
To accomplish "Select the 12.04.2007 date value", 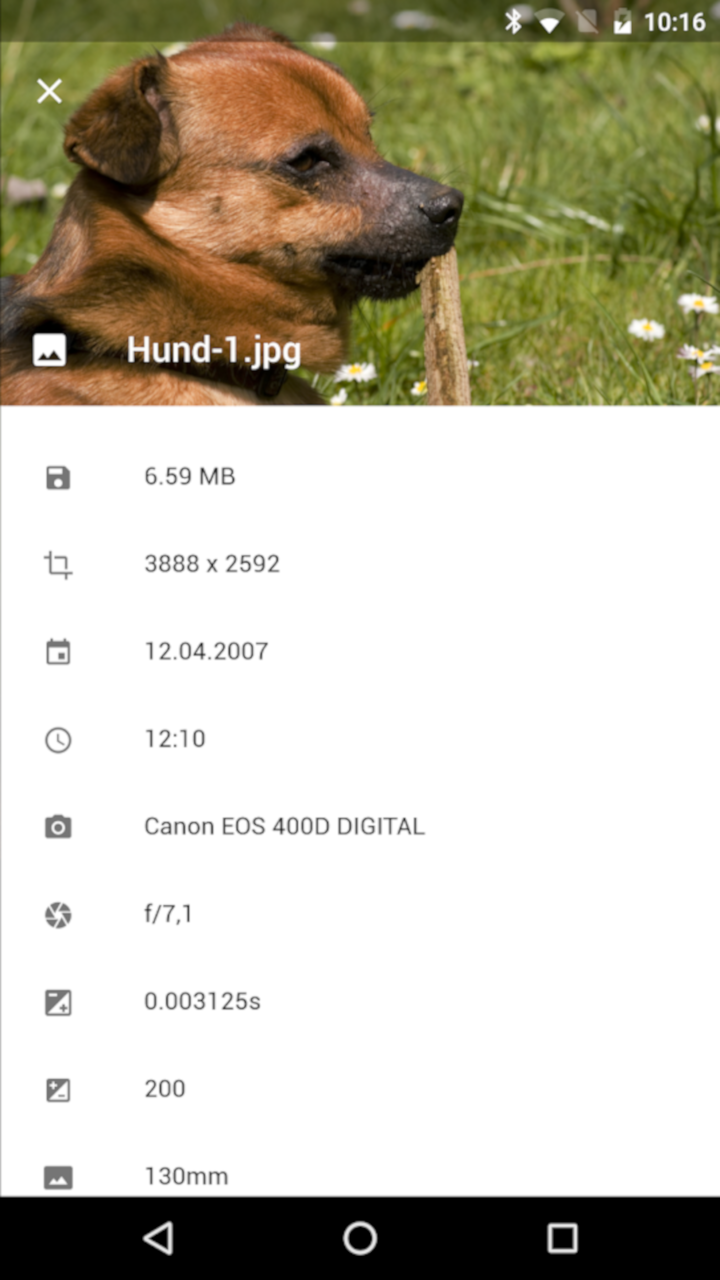I will [x=206, y=652].
